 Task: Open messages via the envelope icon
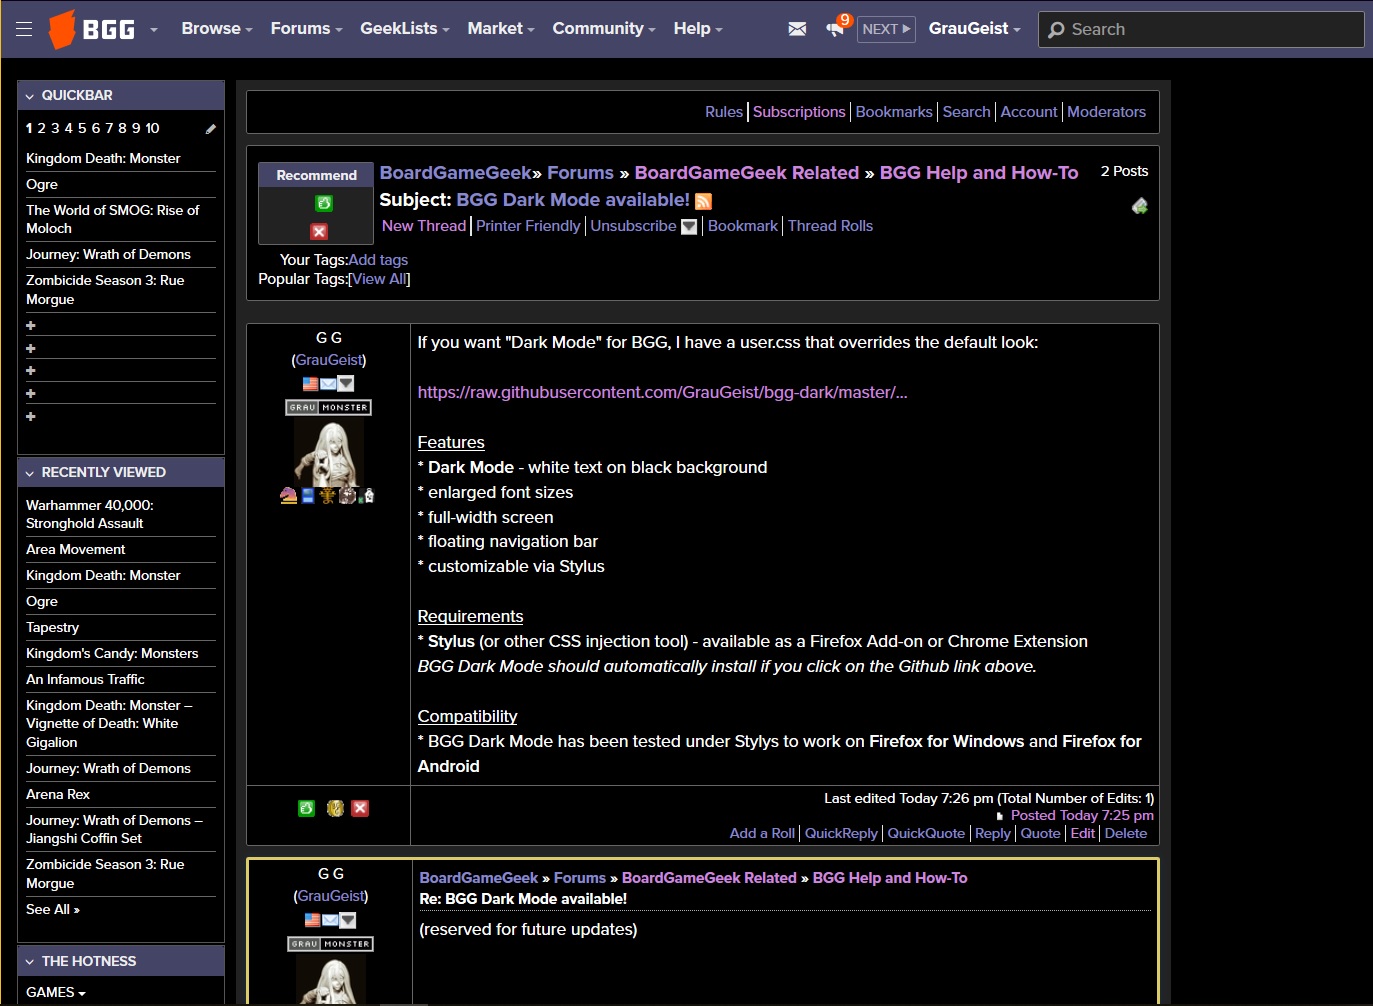tap(797, 29)
